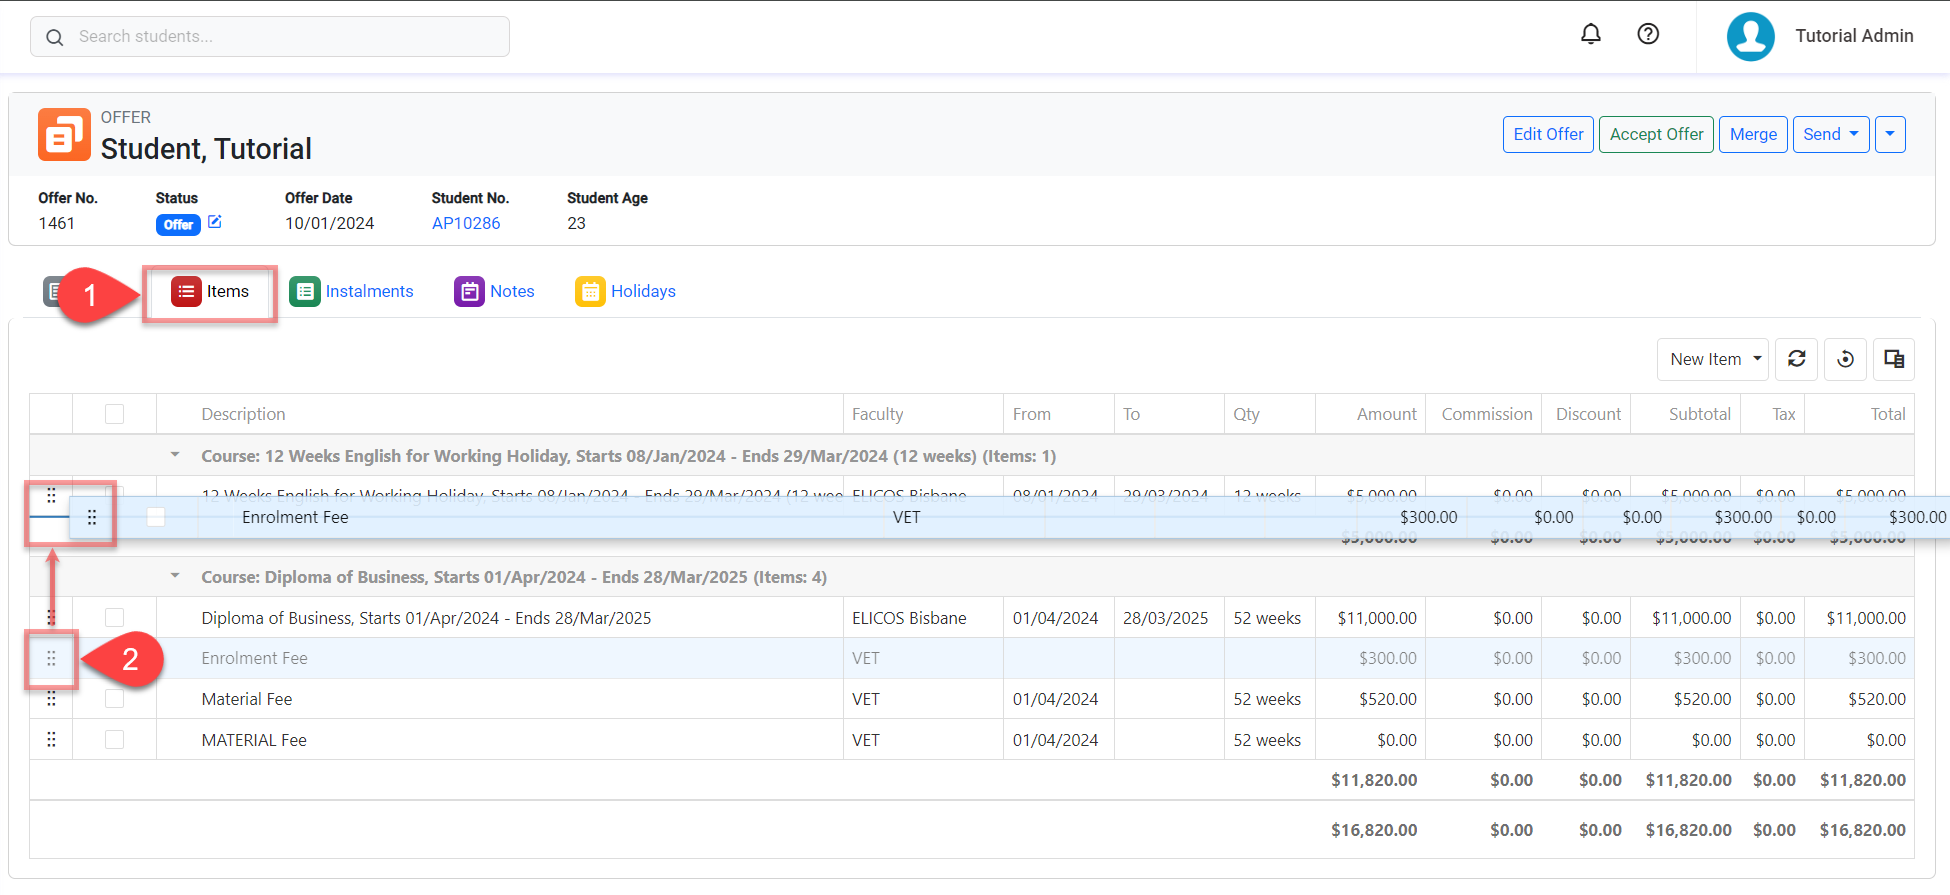The image size is (1950, 895).
Task: Open student number AP10286 link
Action: (x=466, y=223)
